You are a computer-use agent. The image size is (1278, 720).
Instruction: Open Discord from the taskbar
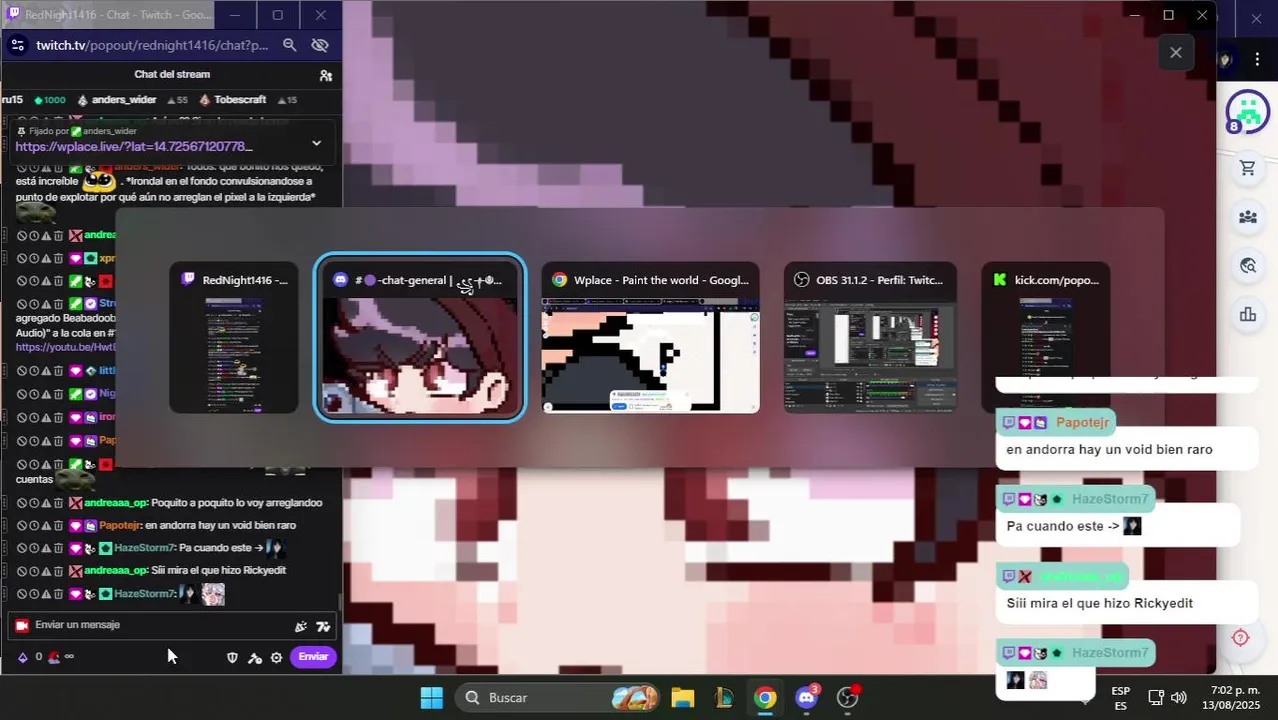click(807, 698)
